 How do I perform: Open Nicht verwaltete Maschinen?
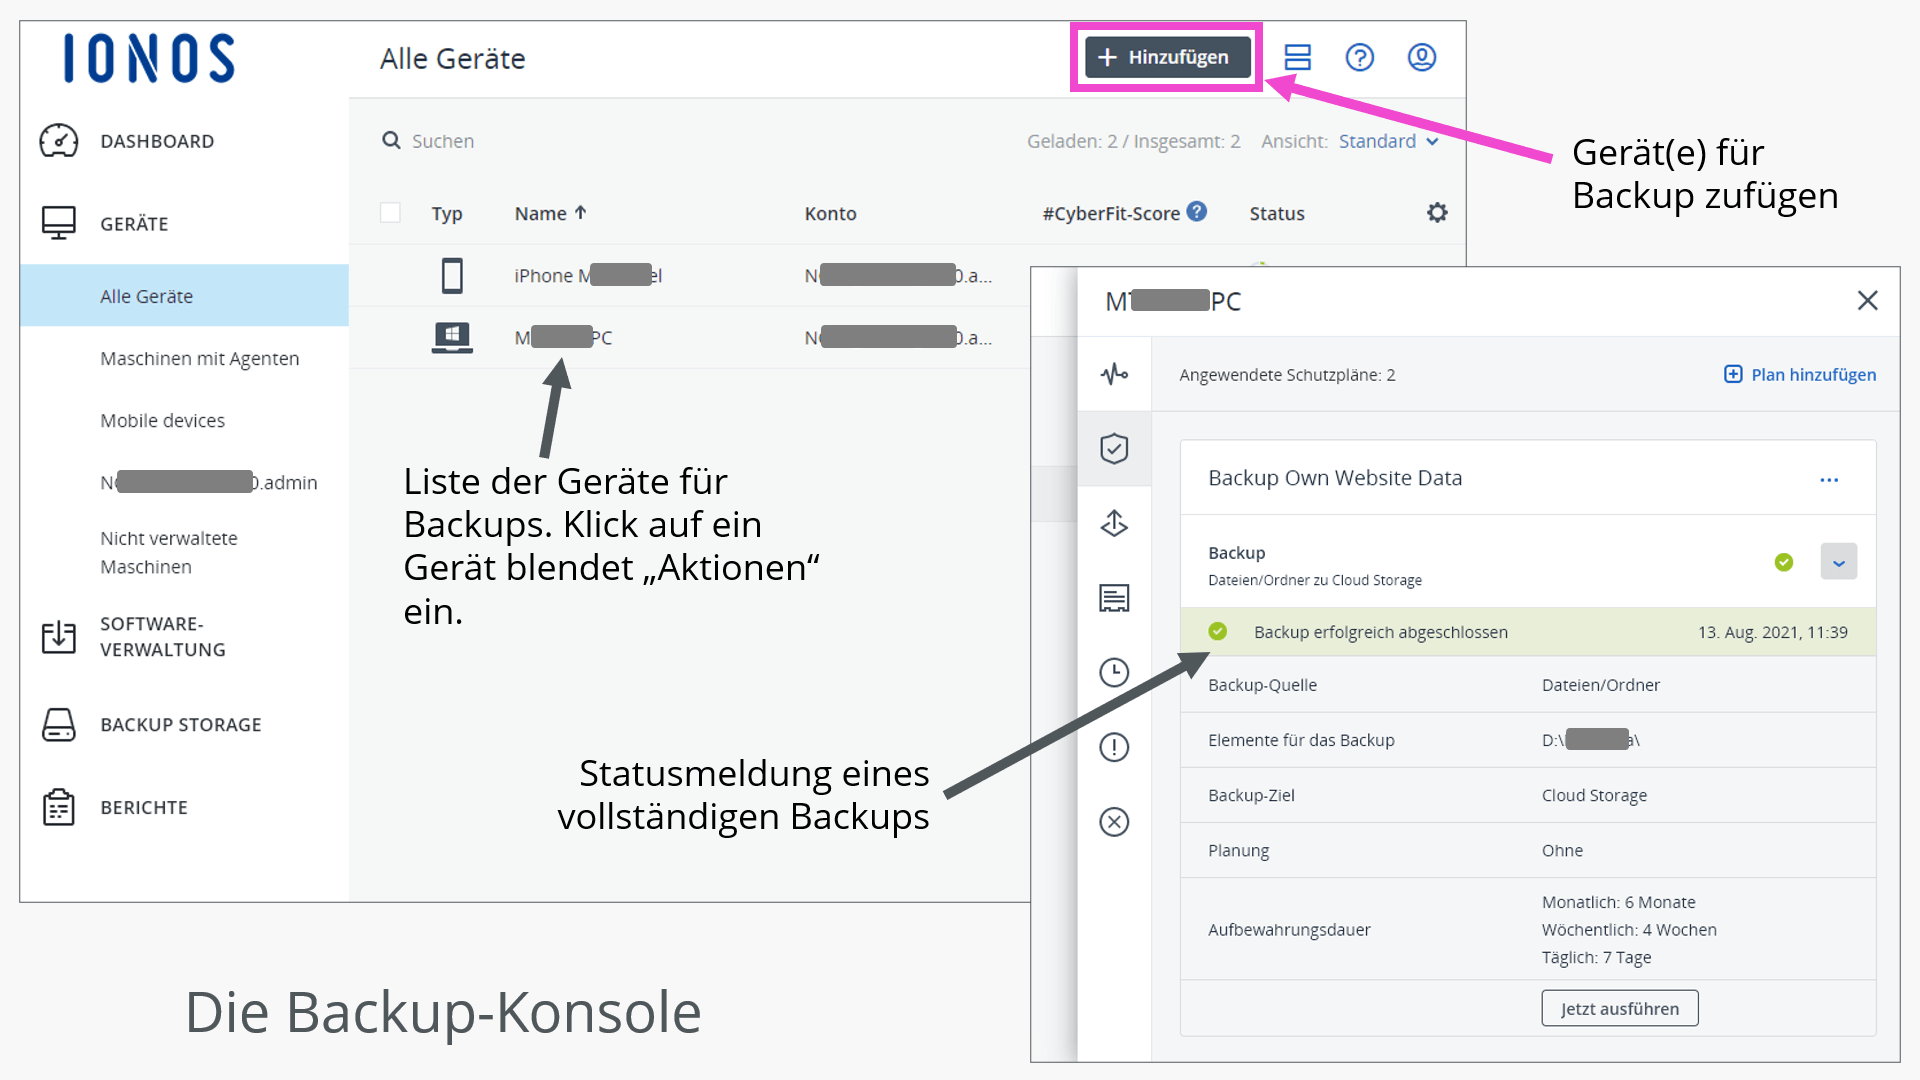coord(168,552)
